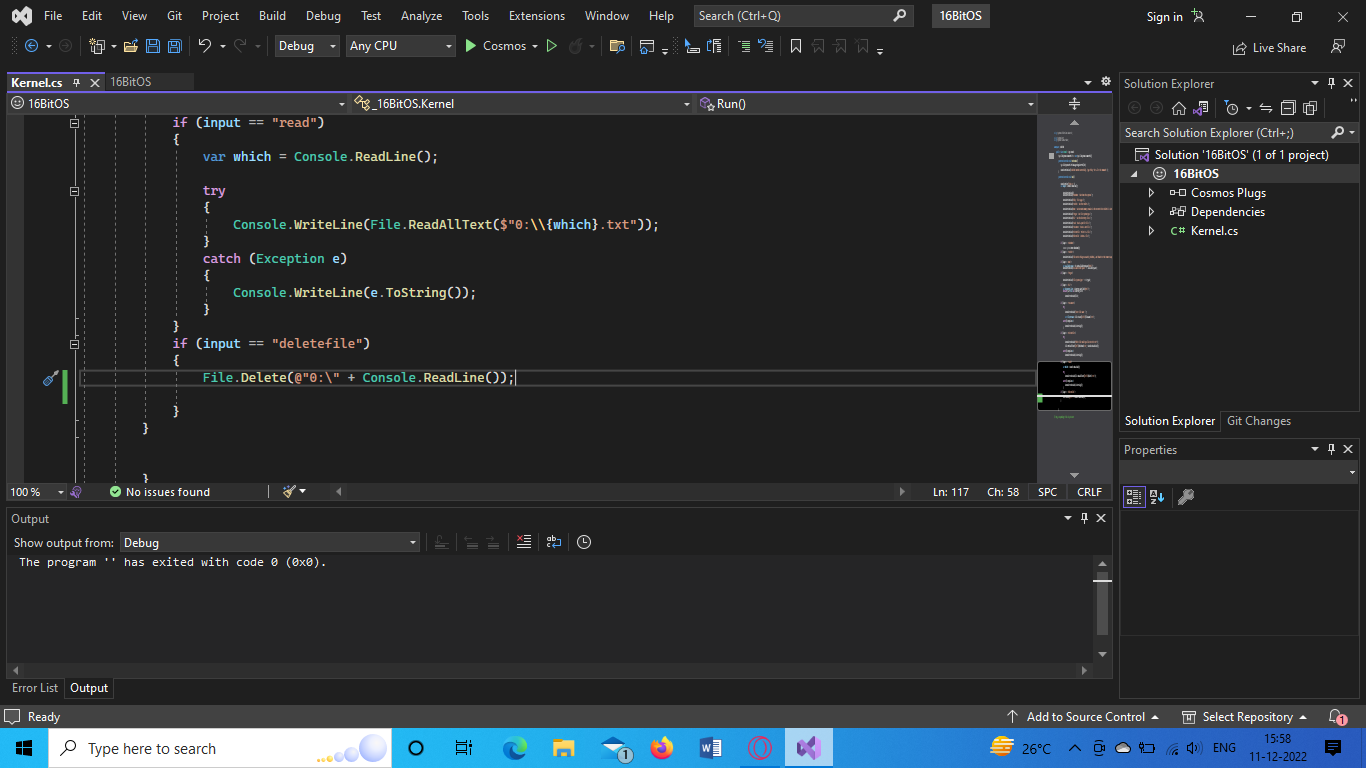Open the Debug menu
The height and width of the screenshot is (768, 1366).
[323, 15]
